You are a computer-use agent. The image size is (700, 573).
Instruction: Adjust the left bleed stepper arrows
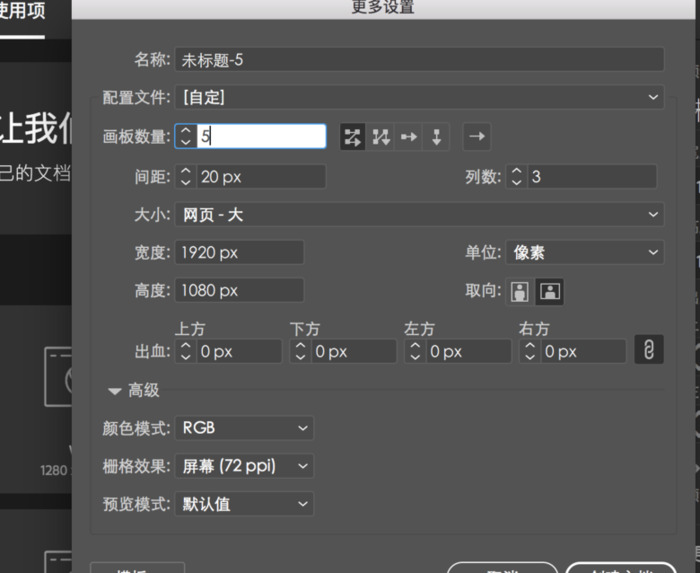pyautogui.click(x=415, y=351)
